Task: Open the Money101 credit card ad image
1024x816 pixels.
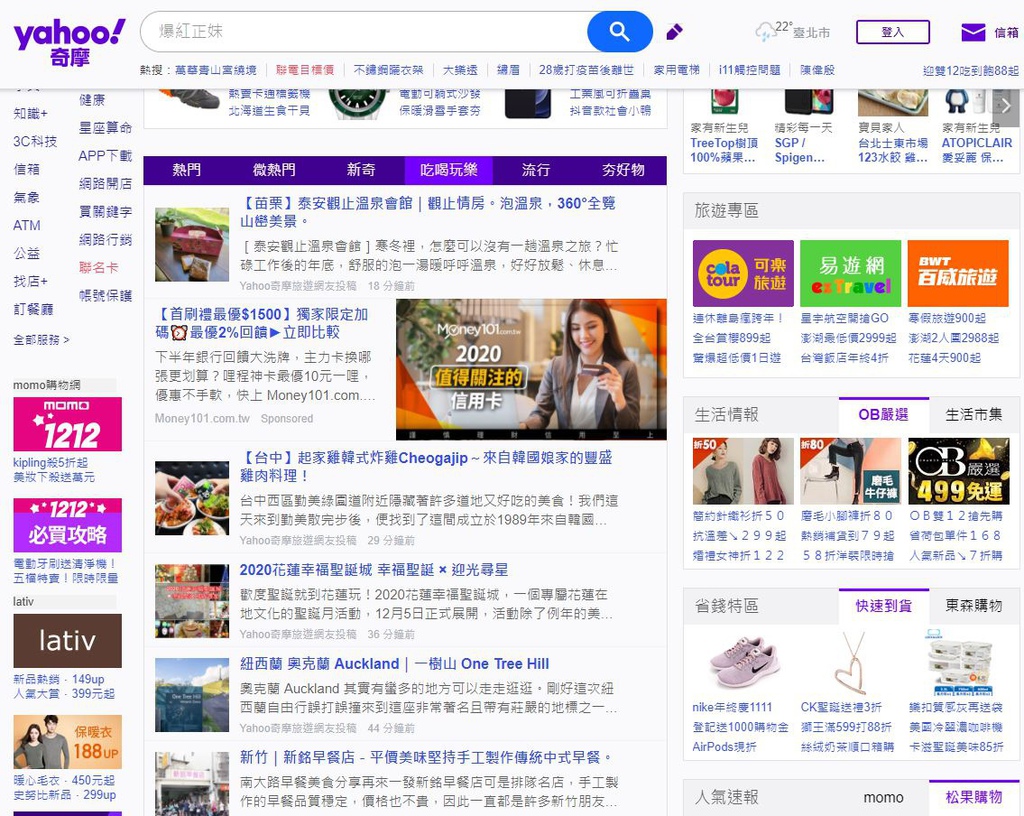Action: tap(531, 369)
